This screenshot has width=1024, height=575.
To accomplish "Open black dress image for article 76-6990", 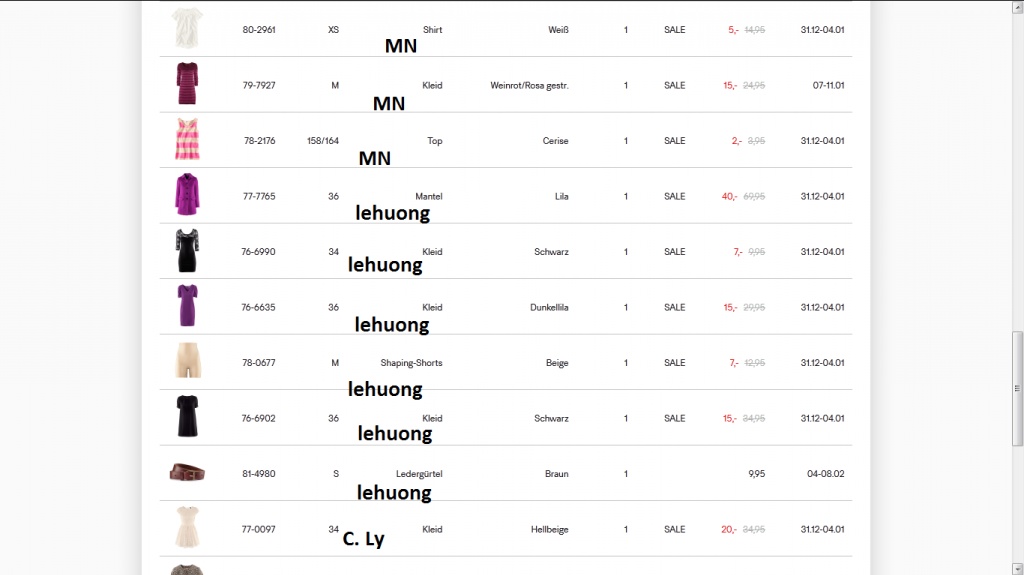I will tap(187, 251).
